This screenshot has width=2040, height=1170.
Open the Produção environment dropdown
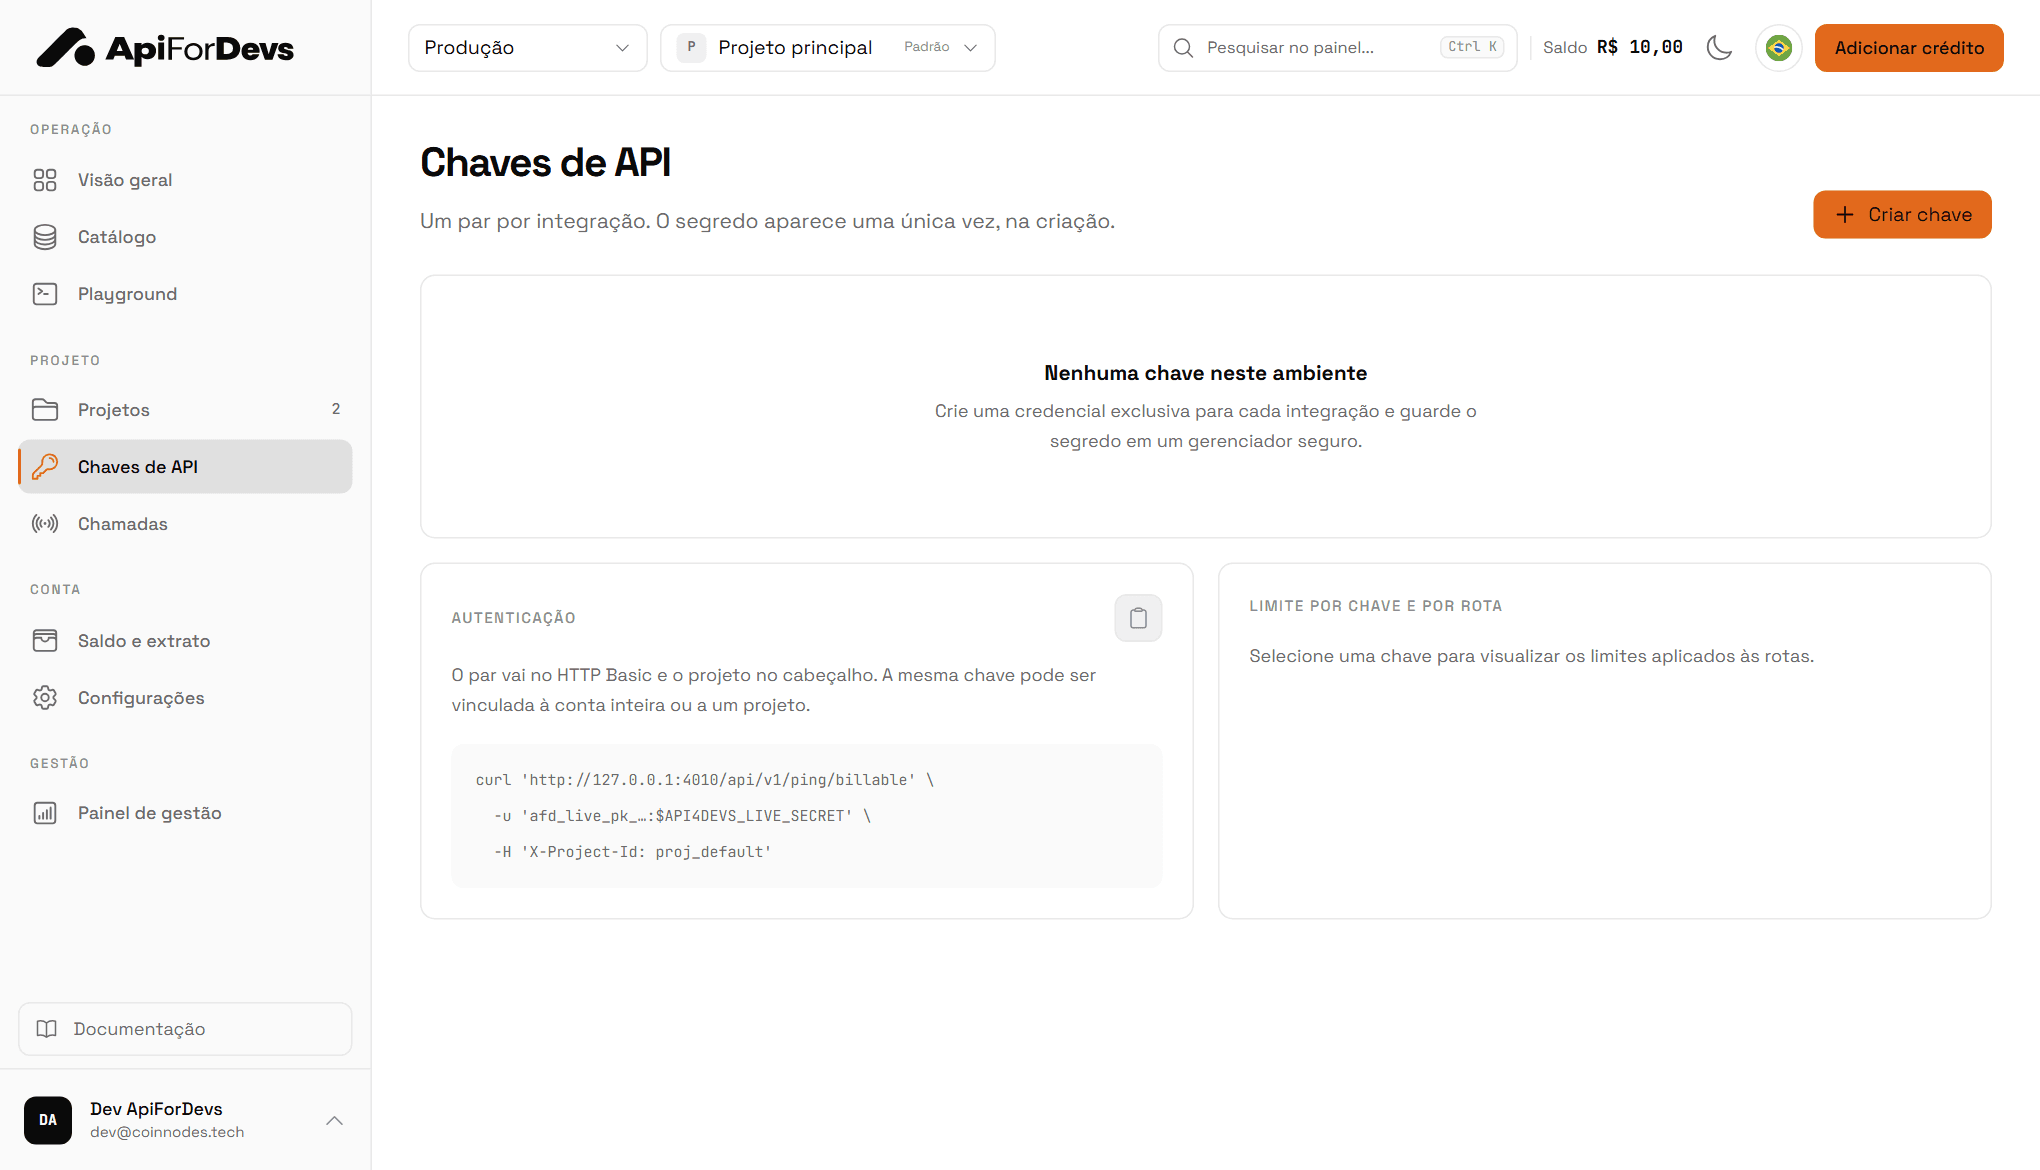528,48
